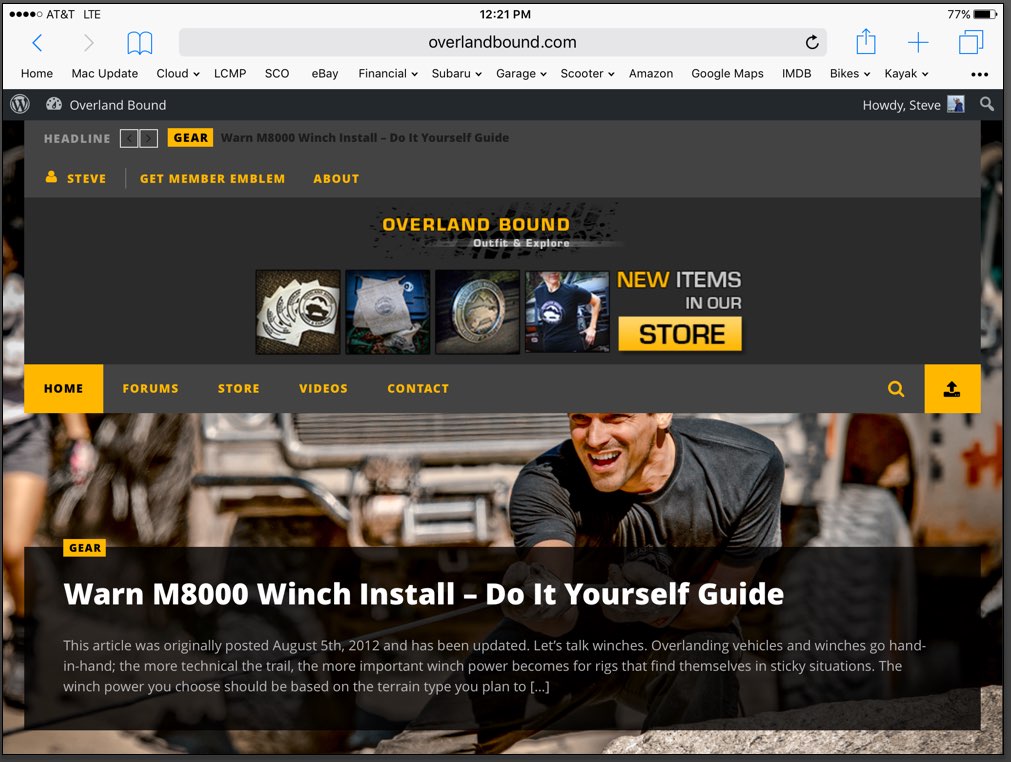Open the VIDEOS navigation item
The width and height of the screenshot is (1011, 762).
pyautogui.click(x=323, y=389)
